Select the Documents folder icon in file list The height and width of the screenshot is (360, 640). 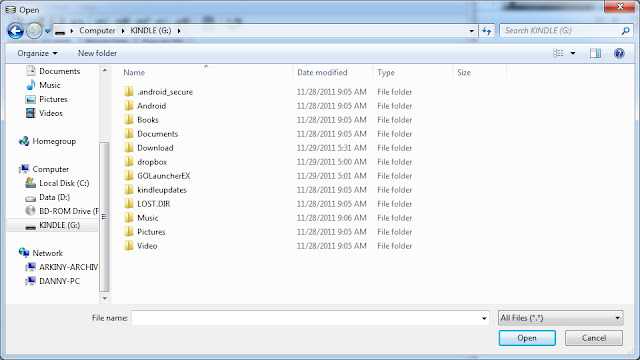pyautogui.click(x=129, y=133)
